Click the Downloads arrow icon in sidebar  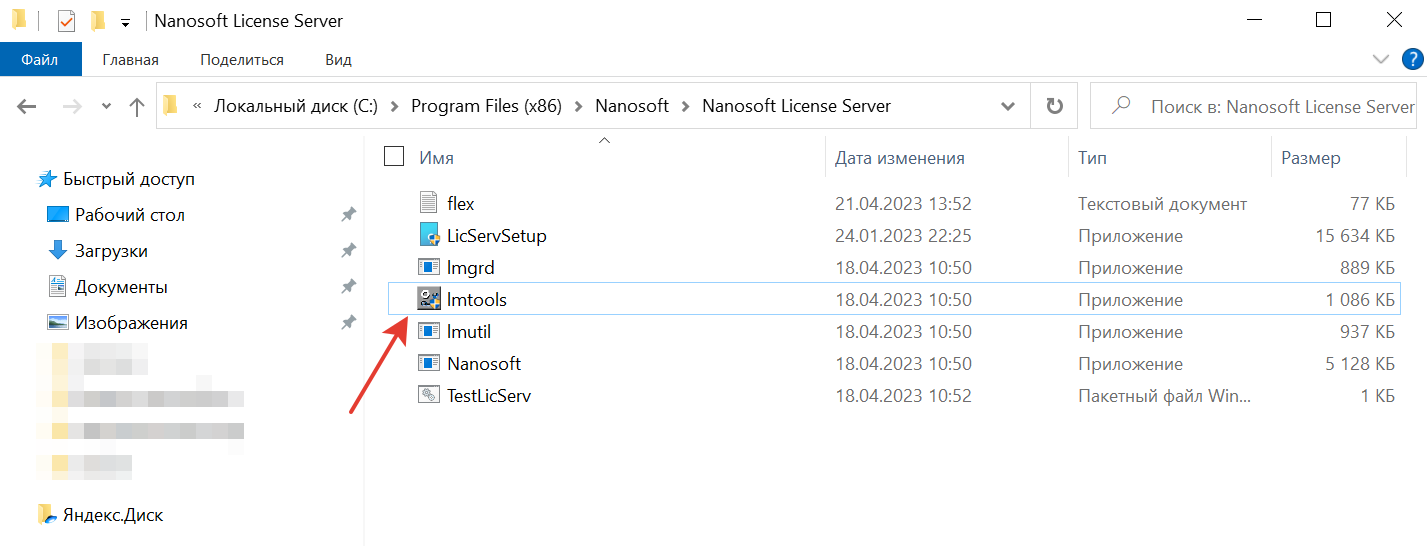click(x=58, y=250)
